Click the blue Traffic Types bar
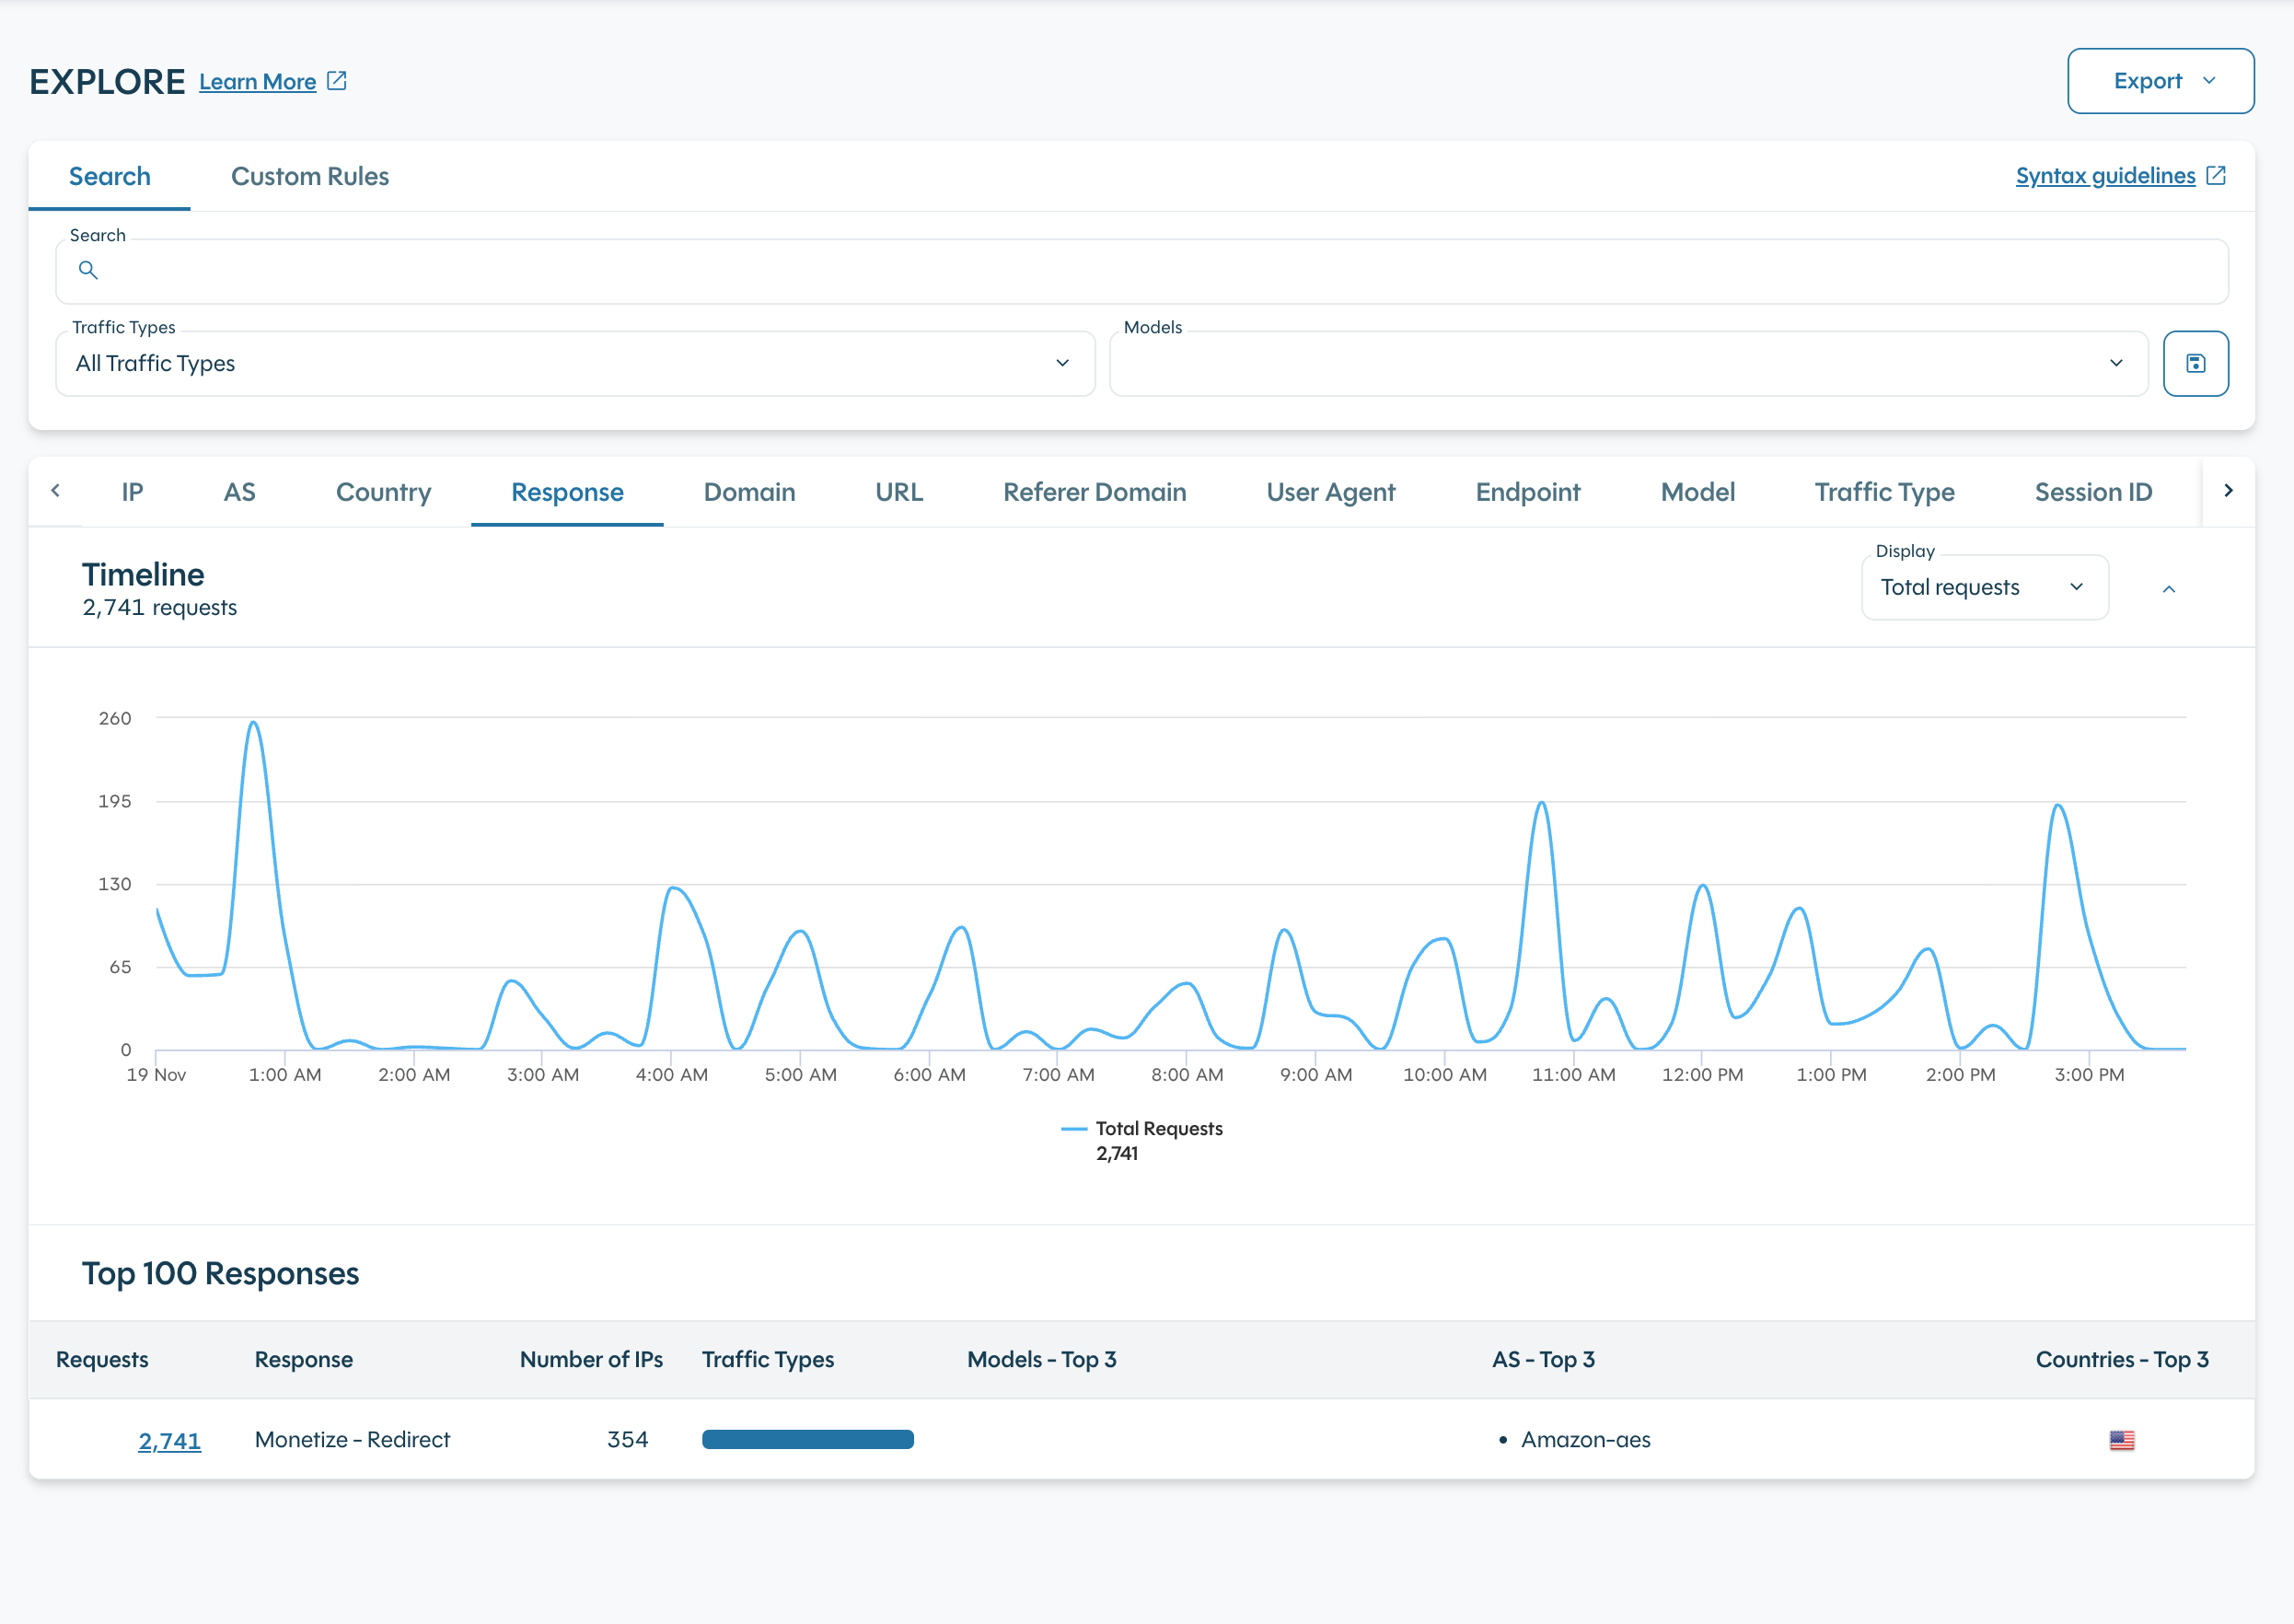Image resolution: width=2294 pixels, height=1624 pixels. (x=807, y=1440)
